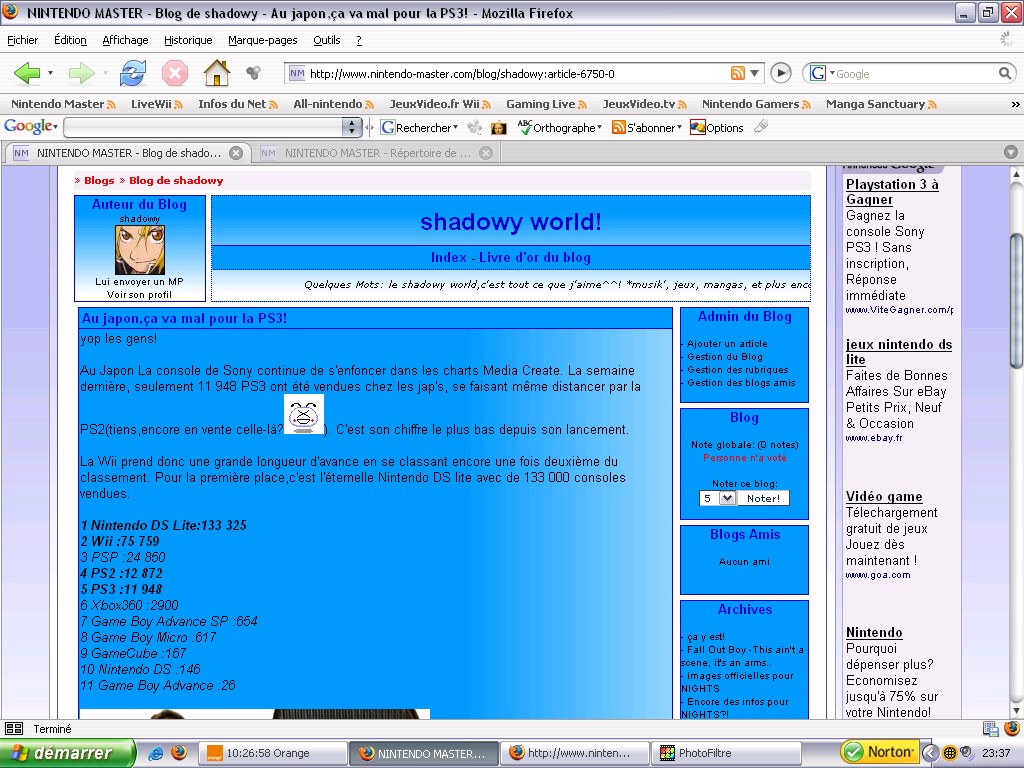Click the jeux nintendo ds lite ad
This screenshot has height=768, width=1024.
tap(899, 352)
